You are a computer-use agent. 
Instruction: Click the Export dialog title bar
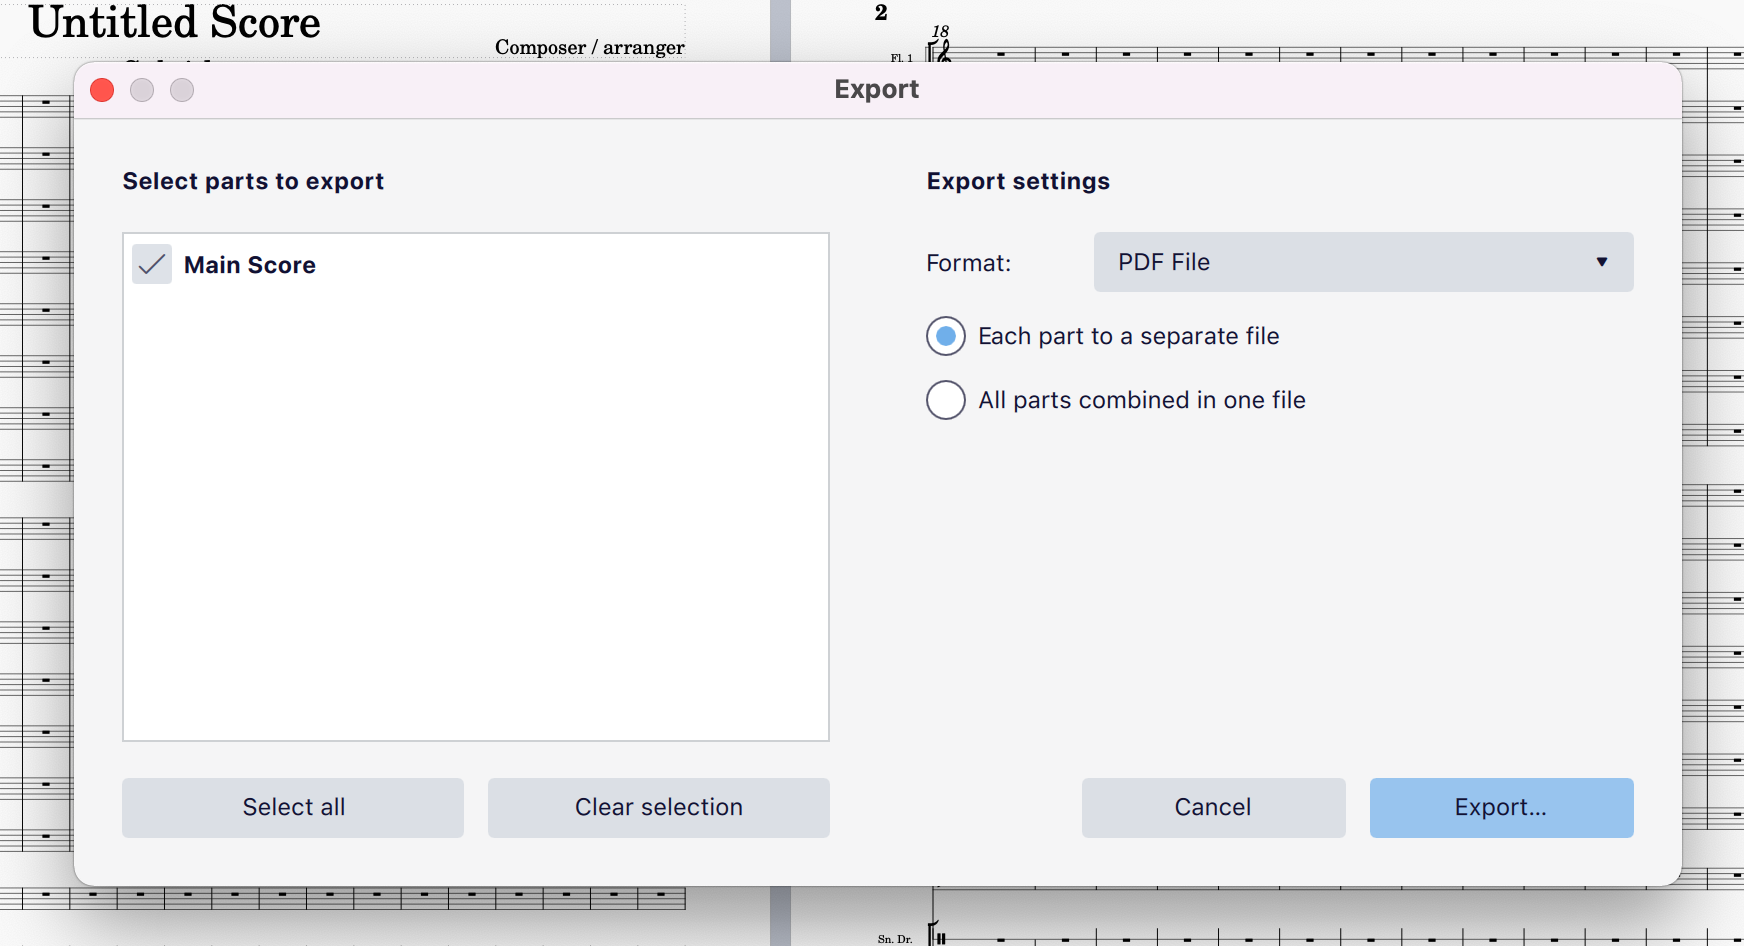(x=875, y=89)
